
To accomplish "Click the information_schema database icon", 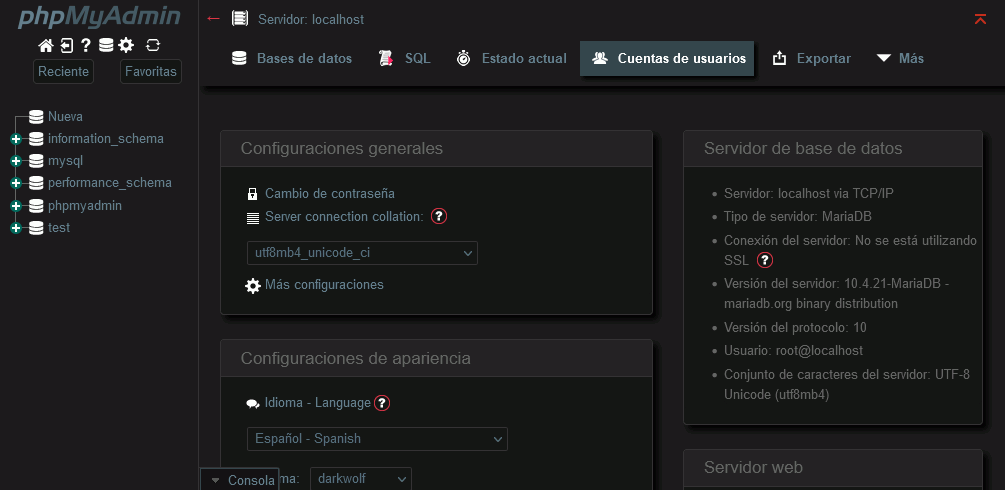I will pos(37,139).
